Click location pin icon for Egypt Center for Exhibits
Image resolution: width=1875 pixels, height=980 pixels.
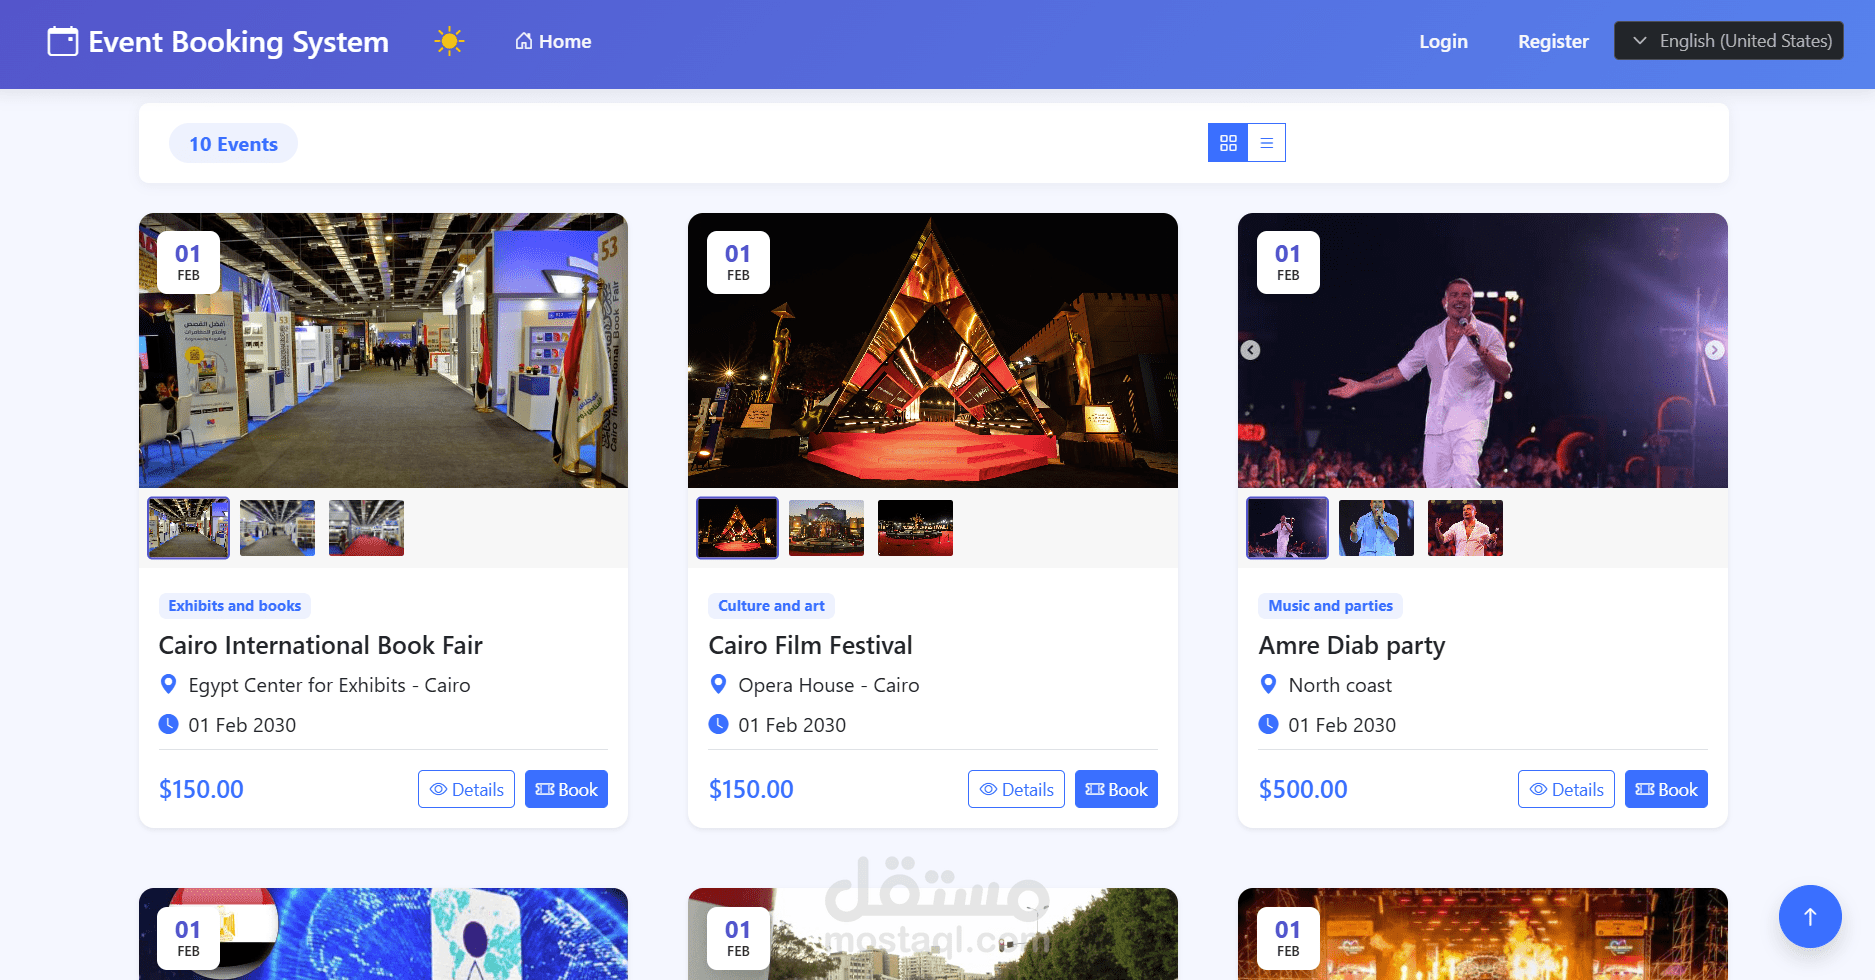[x=168, y=684]
